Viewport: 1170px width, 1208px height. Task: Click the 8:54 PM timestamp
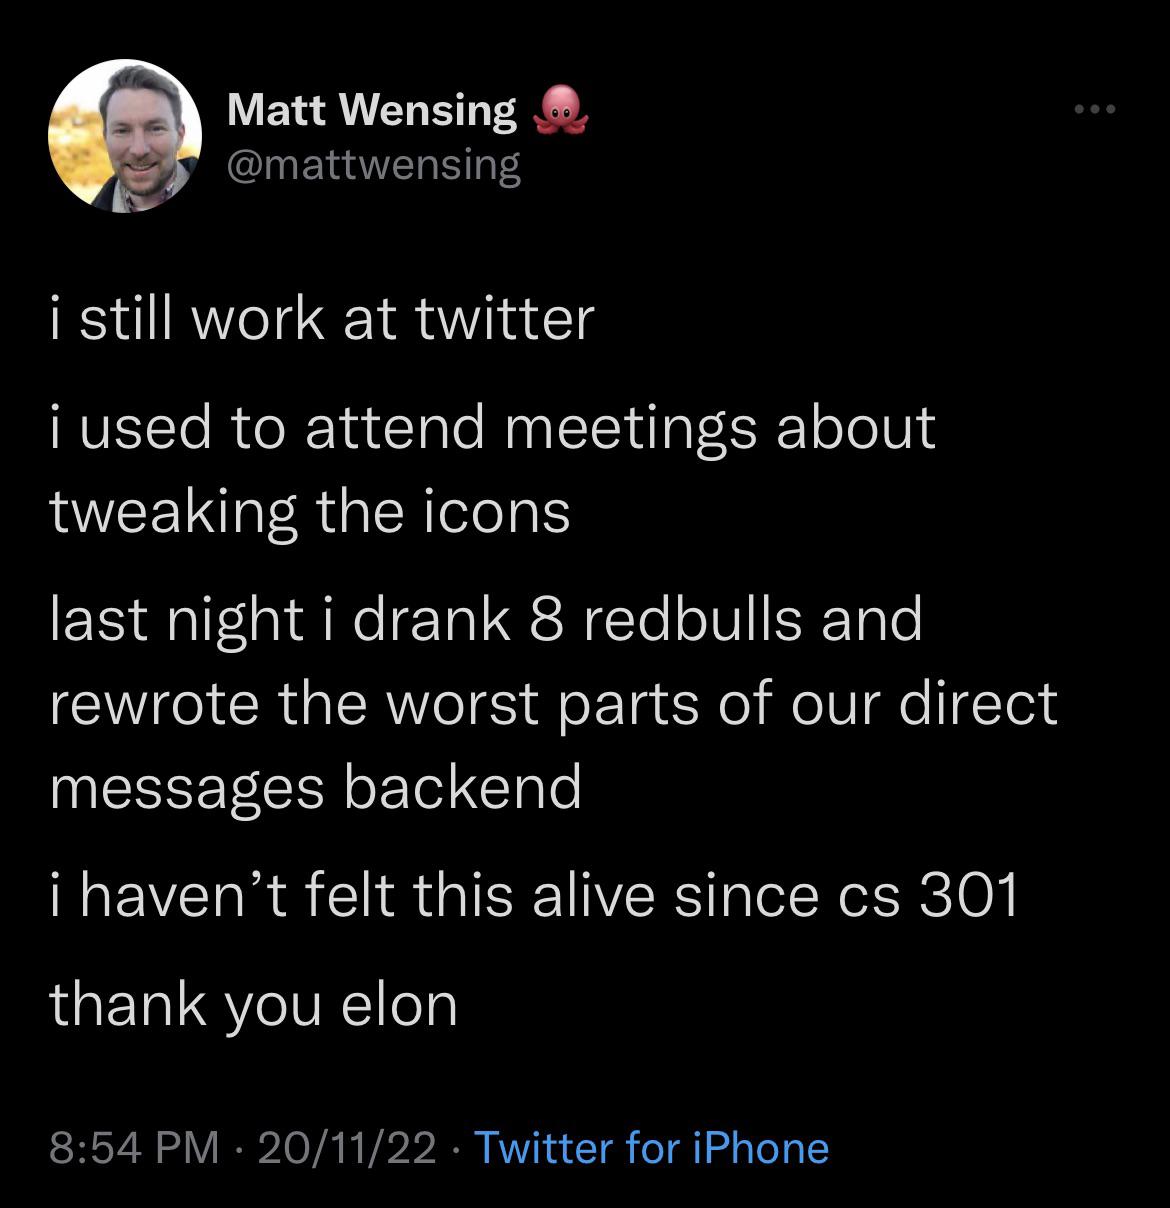point(134,1148)
